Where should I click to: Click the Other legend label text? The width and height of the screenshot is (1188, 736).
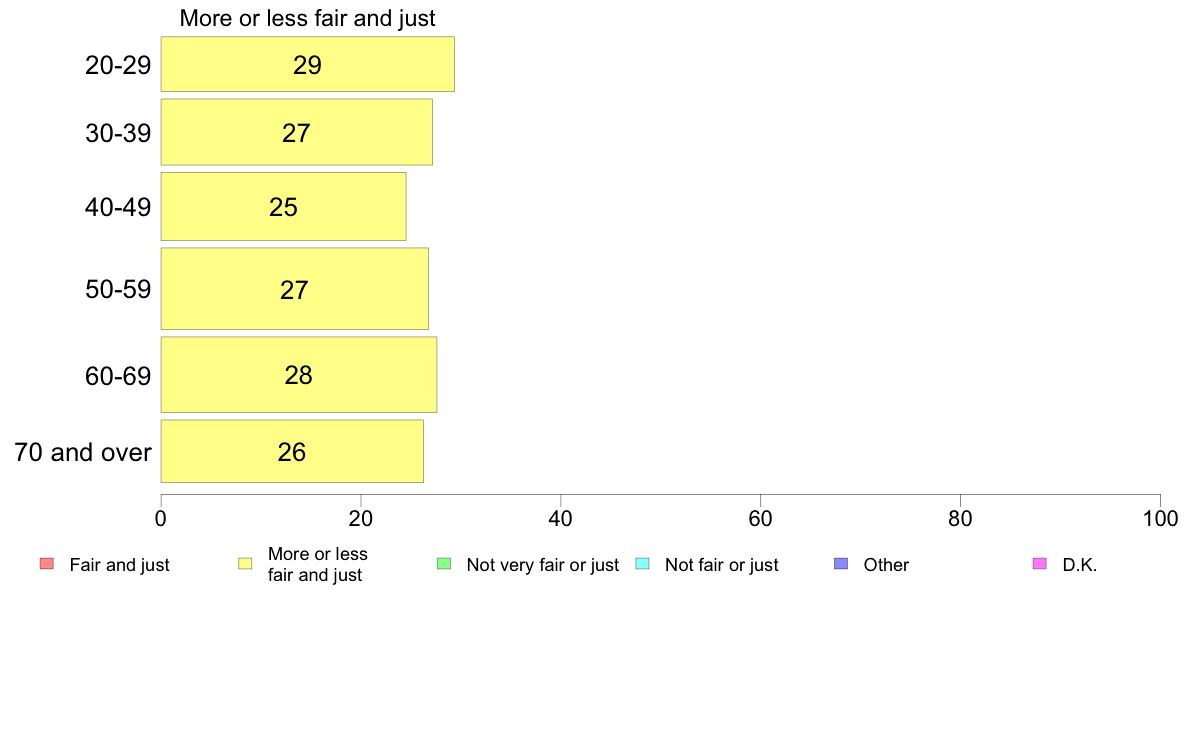coord(886,565)
